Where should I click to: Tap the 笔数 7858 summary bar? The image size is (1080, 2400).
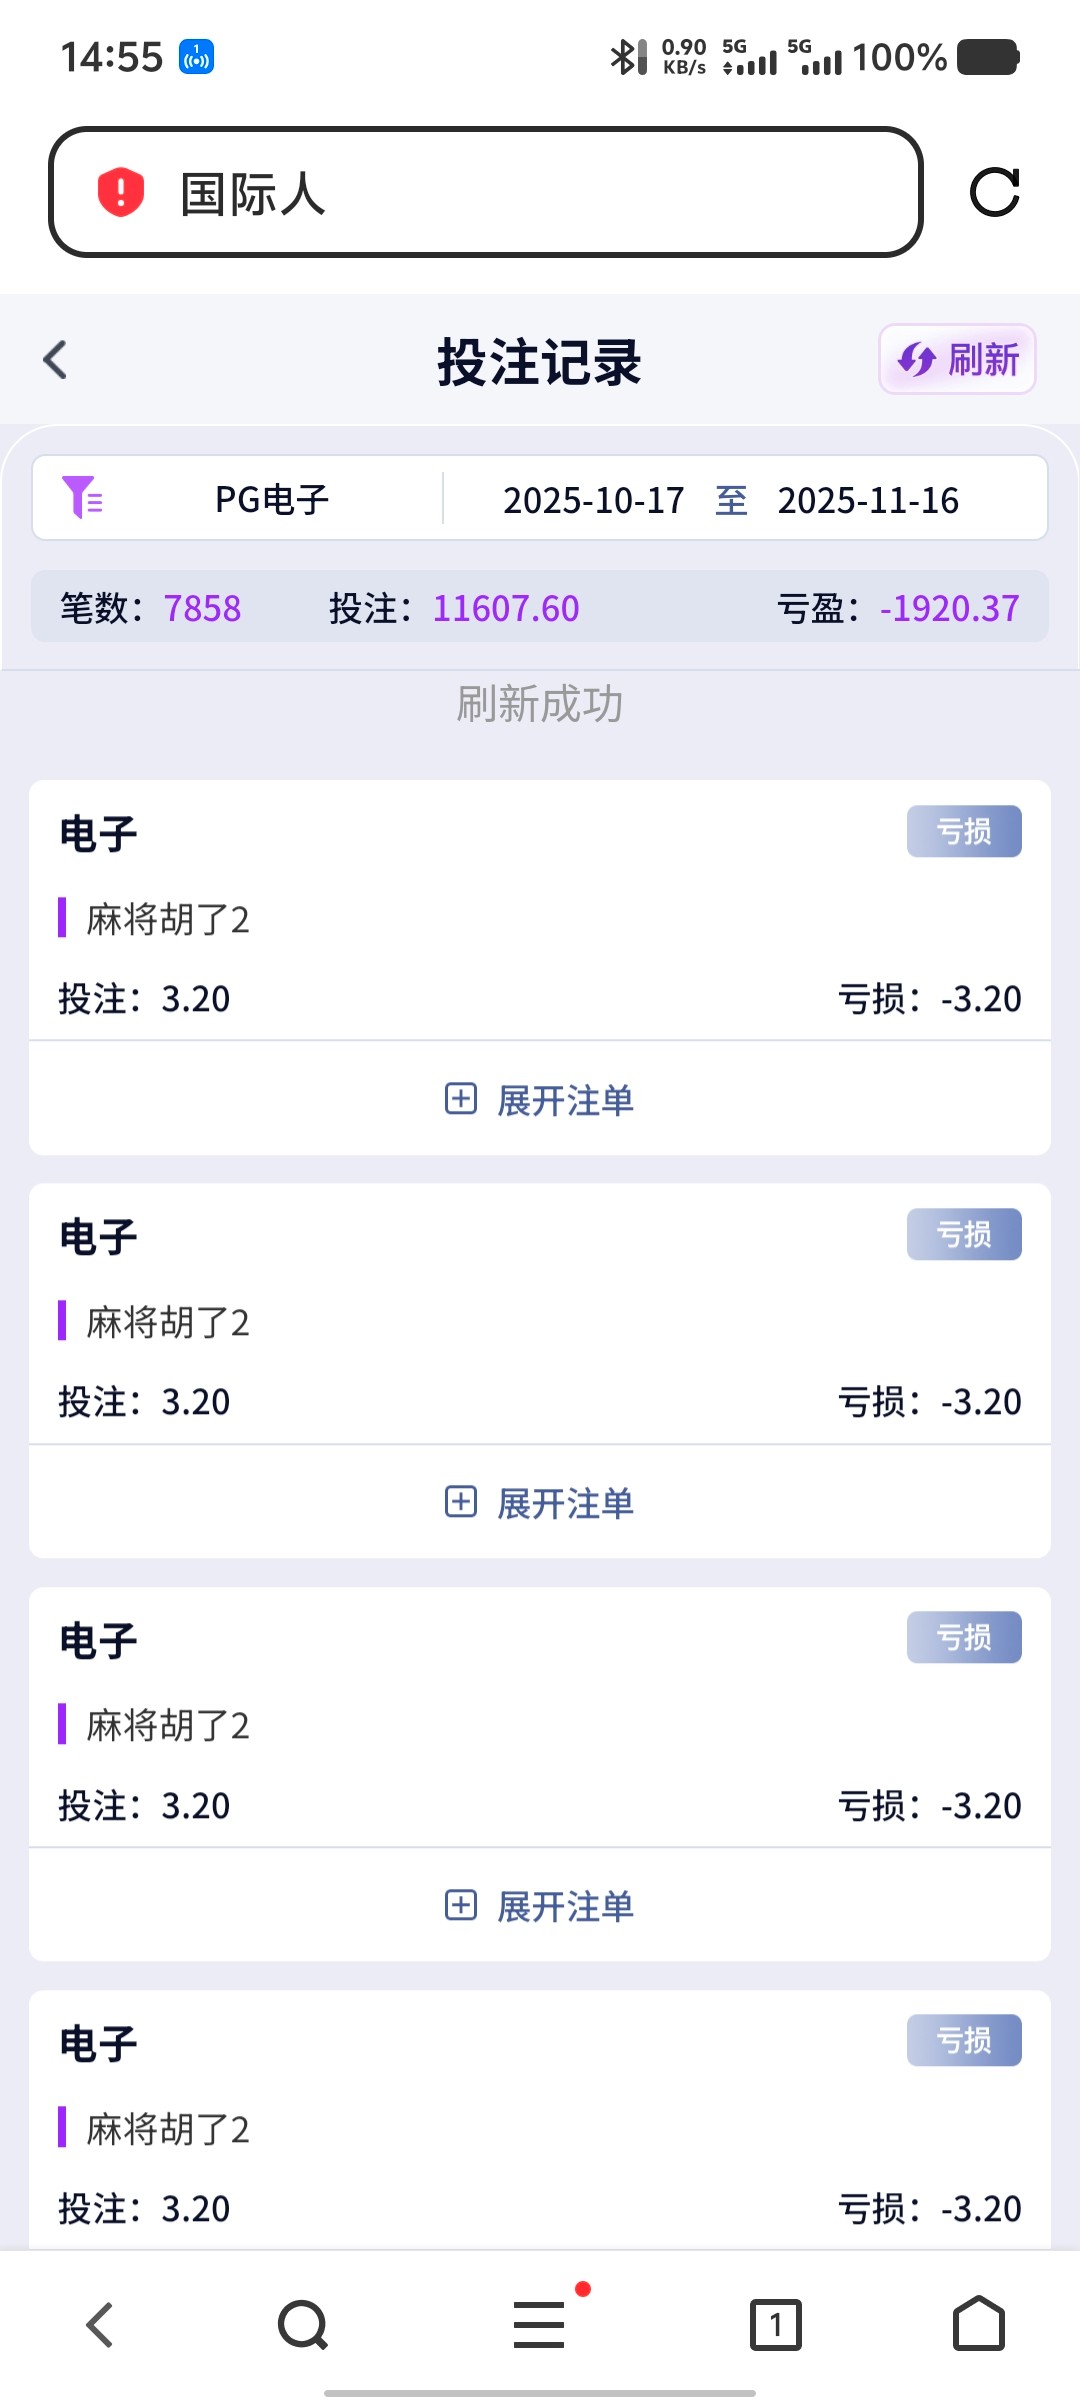point(540,607)
